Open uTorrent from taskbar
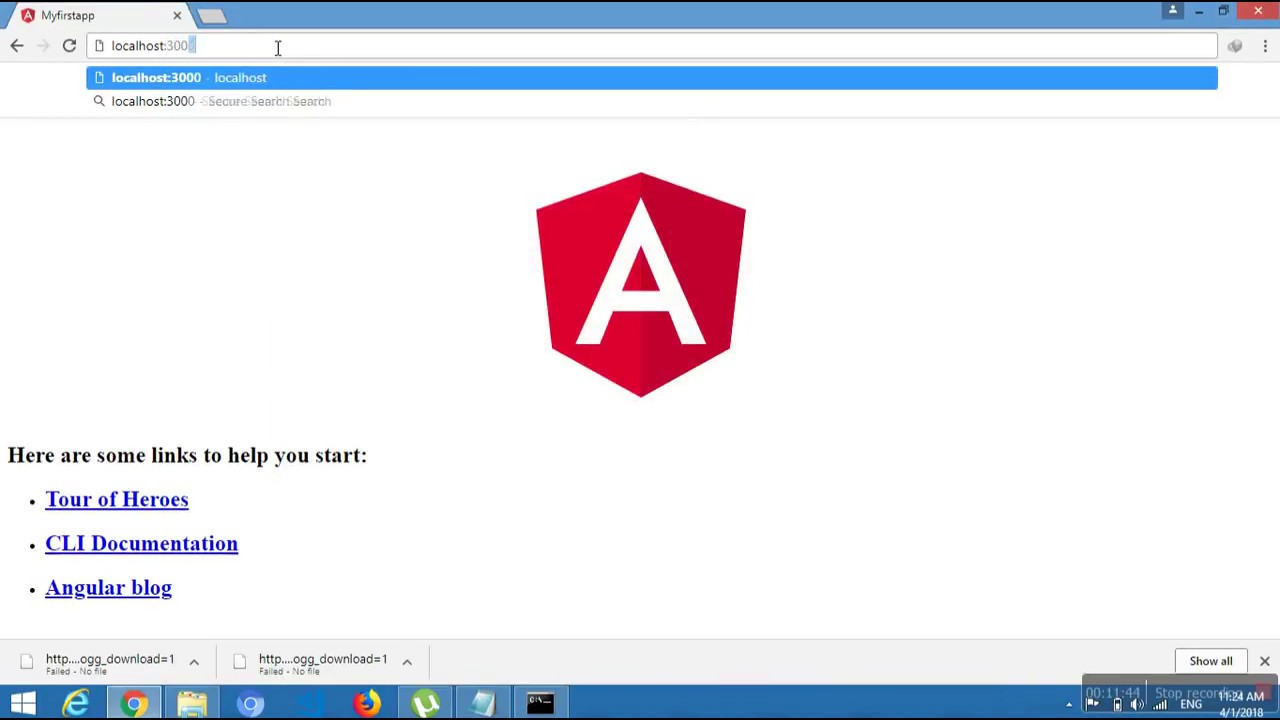This screenshot has height=720, width=1280. click(x=424, y=703)
